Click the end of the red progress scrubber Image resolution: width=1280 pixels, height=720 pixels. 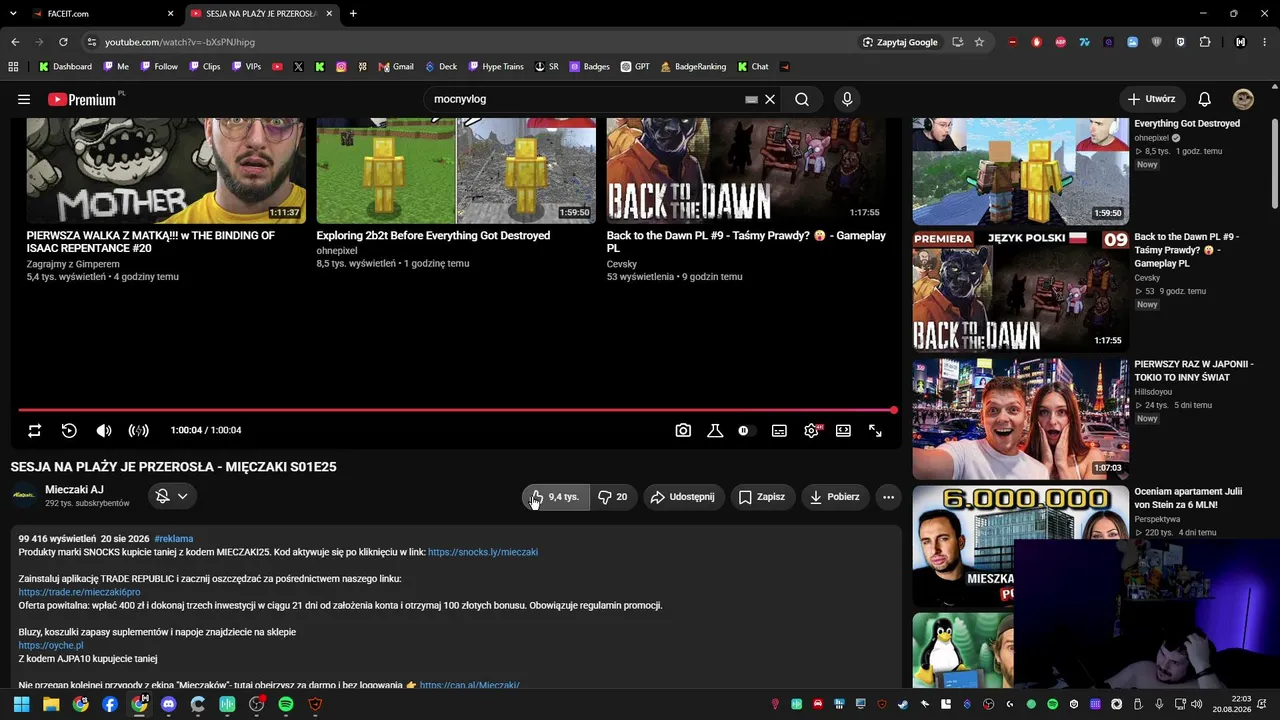[x=893, y=410]
